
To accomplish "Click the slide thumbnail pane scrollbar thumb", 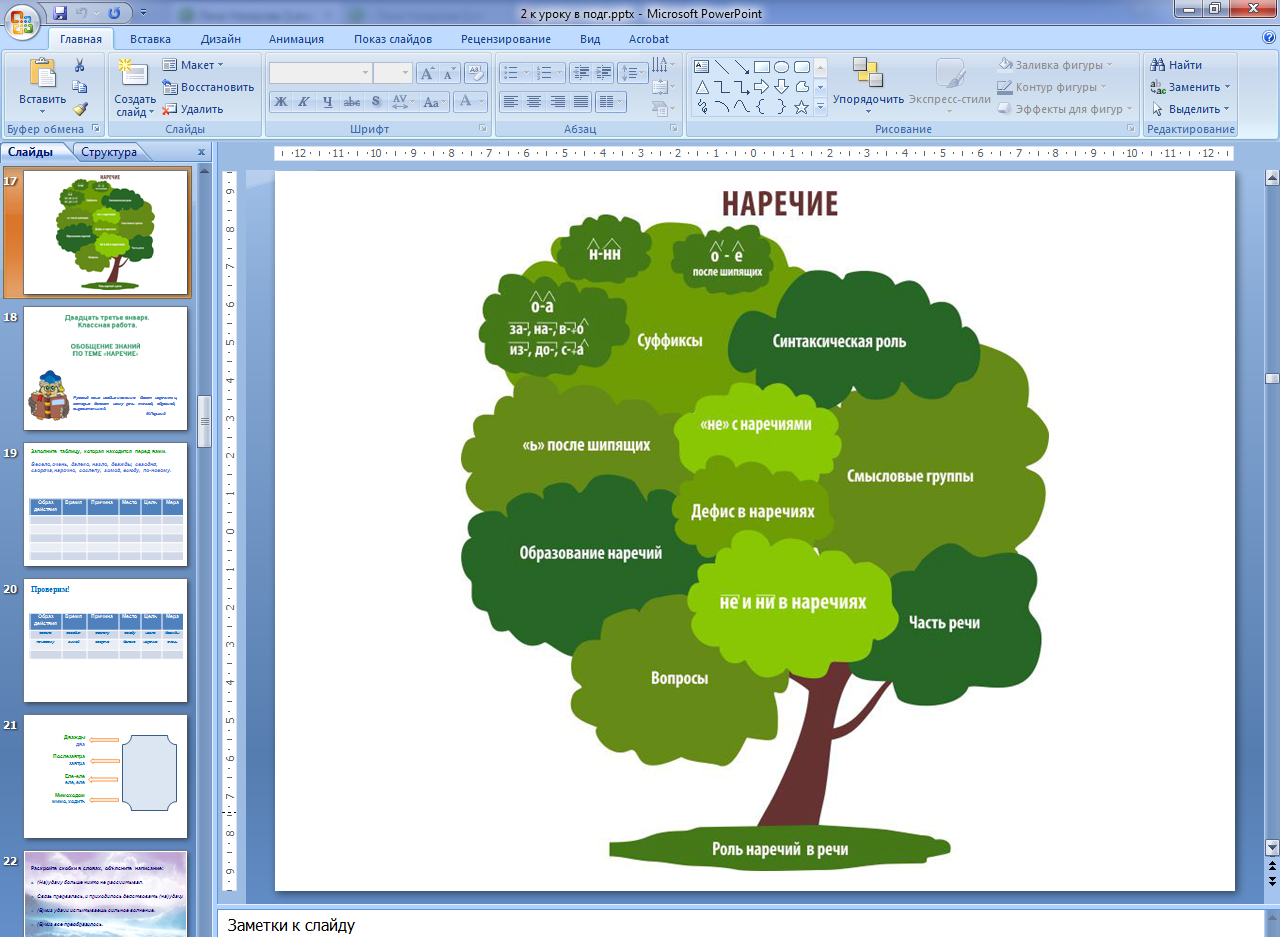I will pyautogui.click(x=205, y=420).
